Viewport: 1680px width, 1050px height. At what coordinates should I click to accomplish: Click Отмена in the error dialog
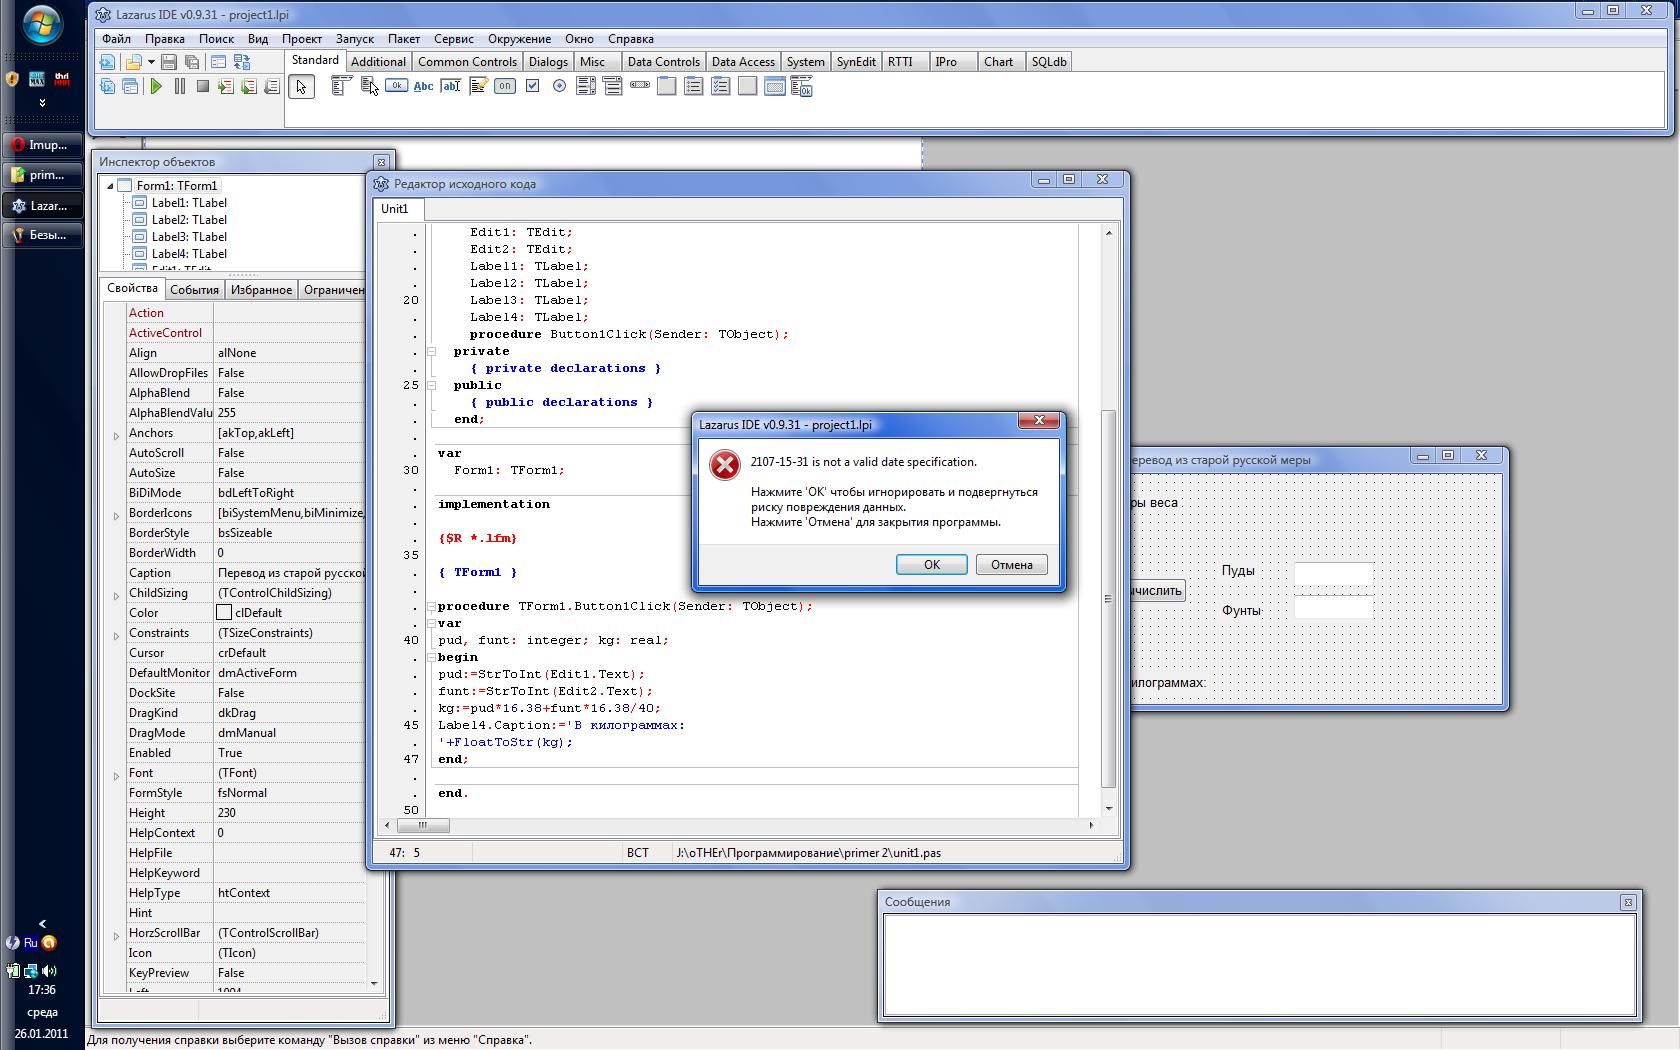click(x=1012, y=564)
